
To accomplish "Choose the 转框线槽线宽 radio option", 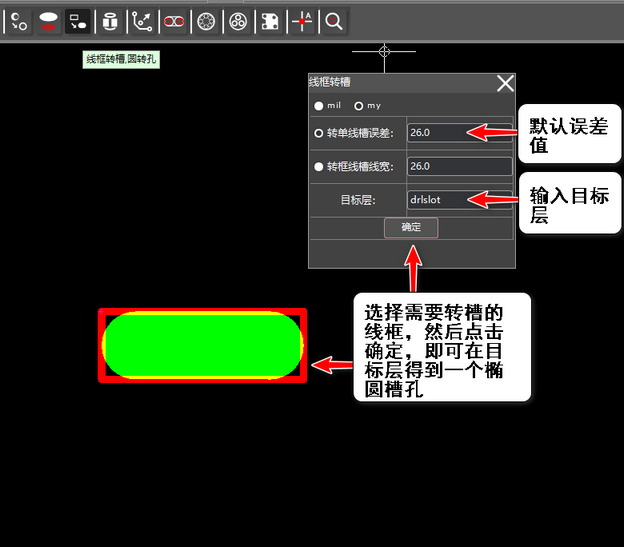I will 319,167.
